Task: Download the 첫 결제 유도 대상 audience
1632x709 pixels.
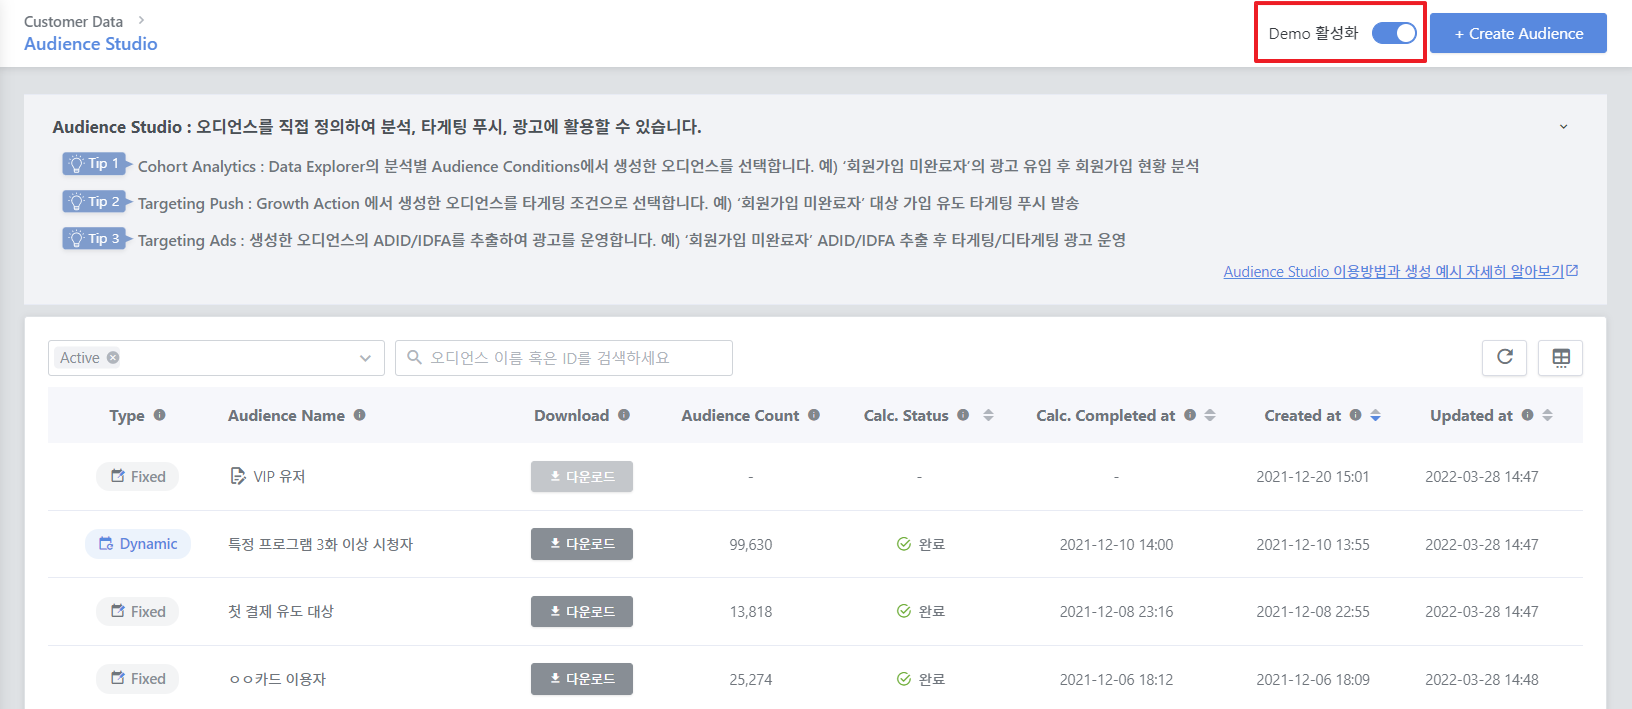Action: click(582, 611)
